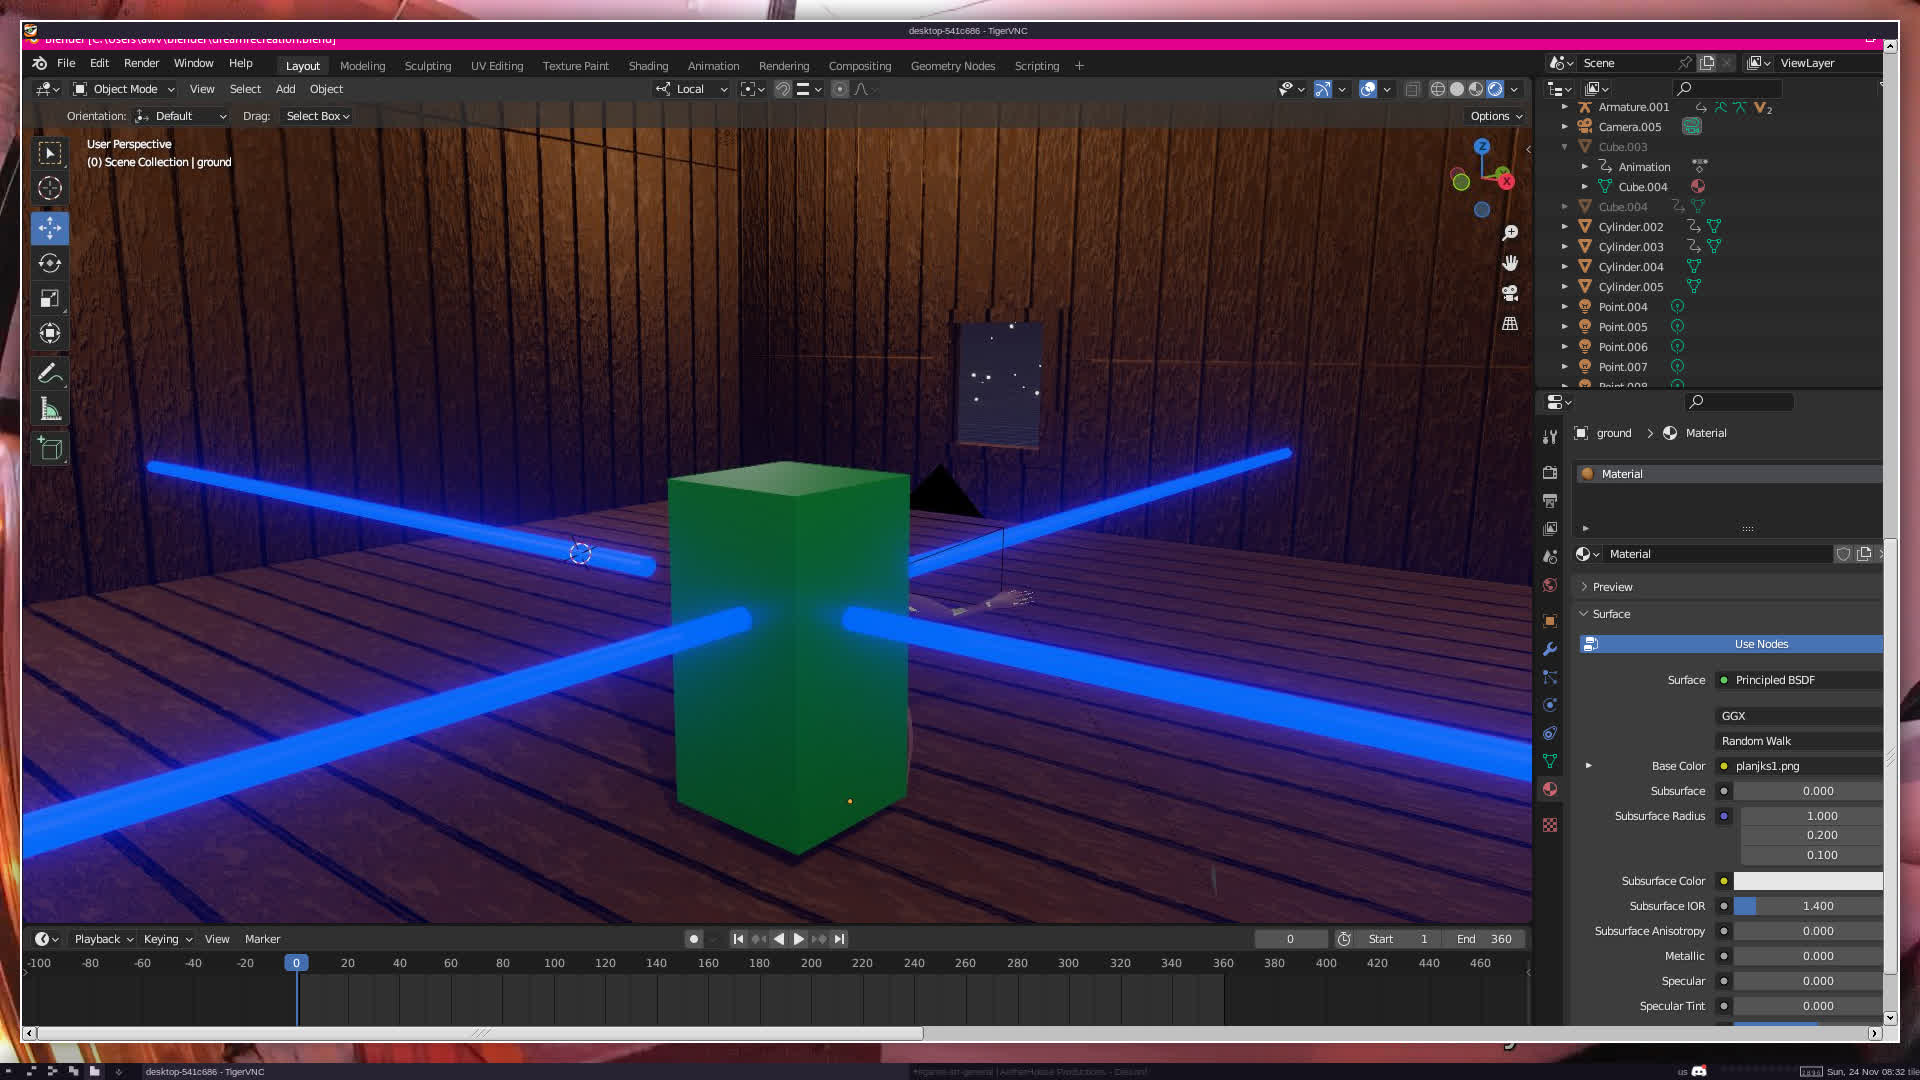
Task: Activate the Annotate pencil tool
Action: (x=50, y=374)
